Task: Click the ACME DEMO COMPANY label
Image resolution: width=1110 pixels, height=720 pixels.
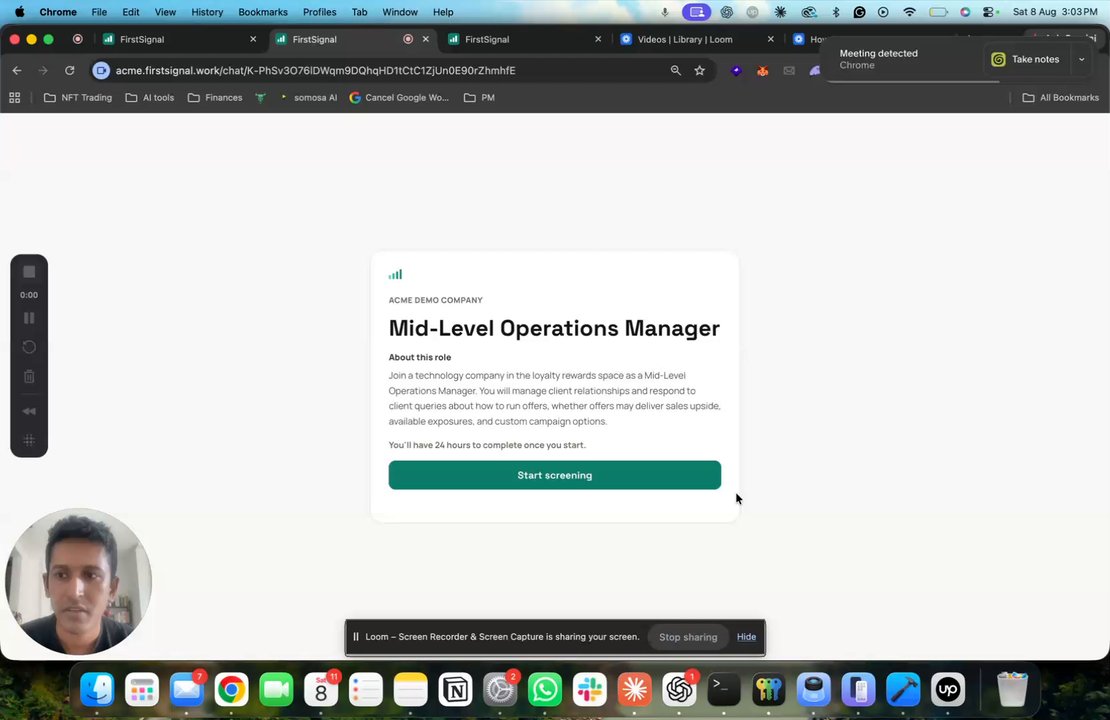Action: click(x=435, y=300)
